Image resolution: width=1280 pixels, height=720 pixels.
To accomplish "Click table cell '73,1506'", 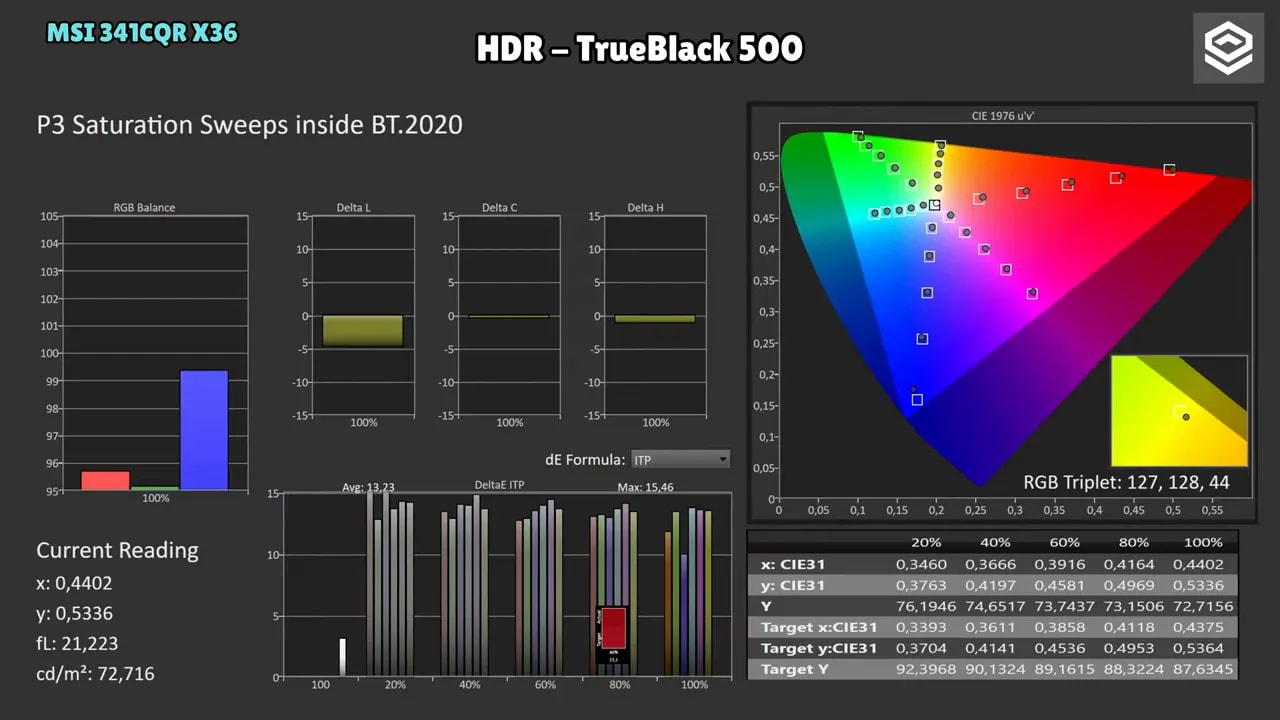I will pos(1134,606).
